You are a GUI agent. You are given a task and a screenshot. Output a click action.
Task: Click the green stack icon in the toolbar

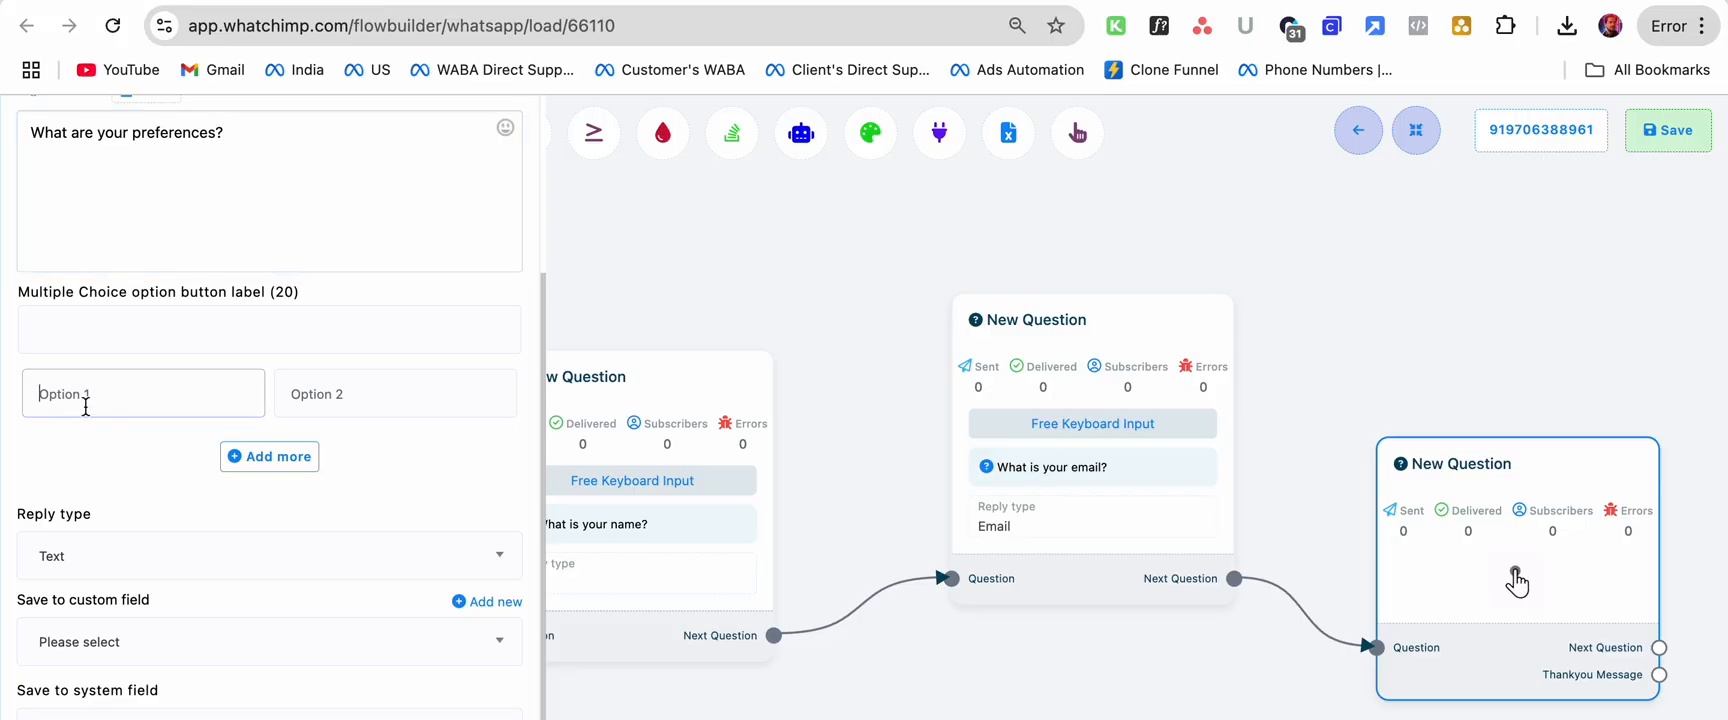[732, 132]
